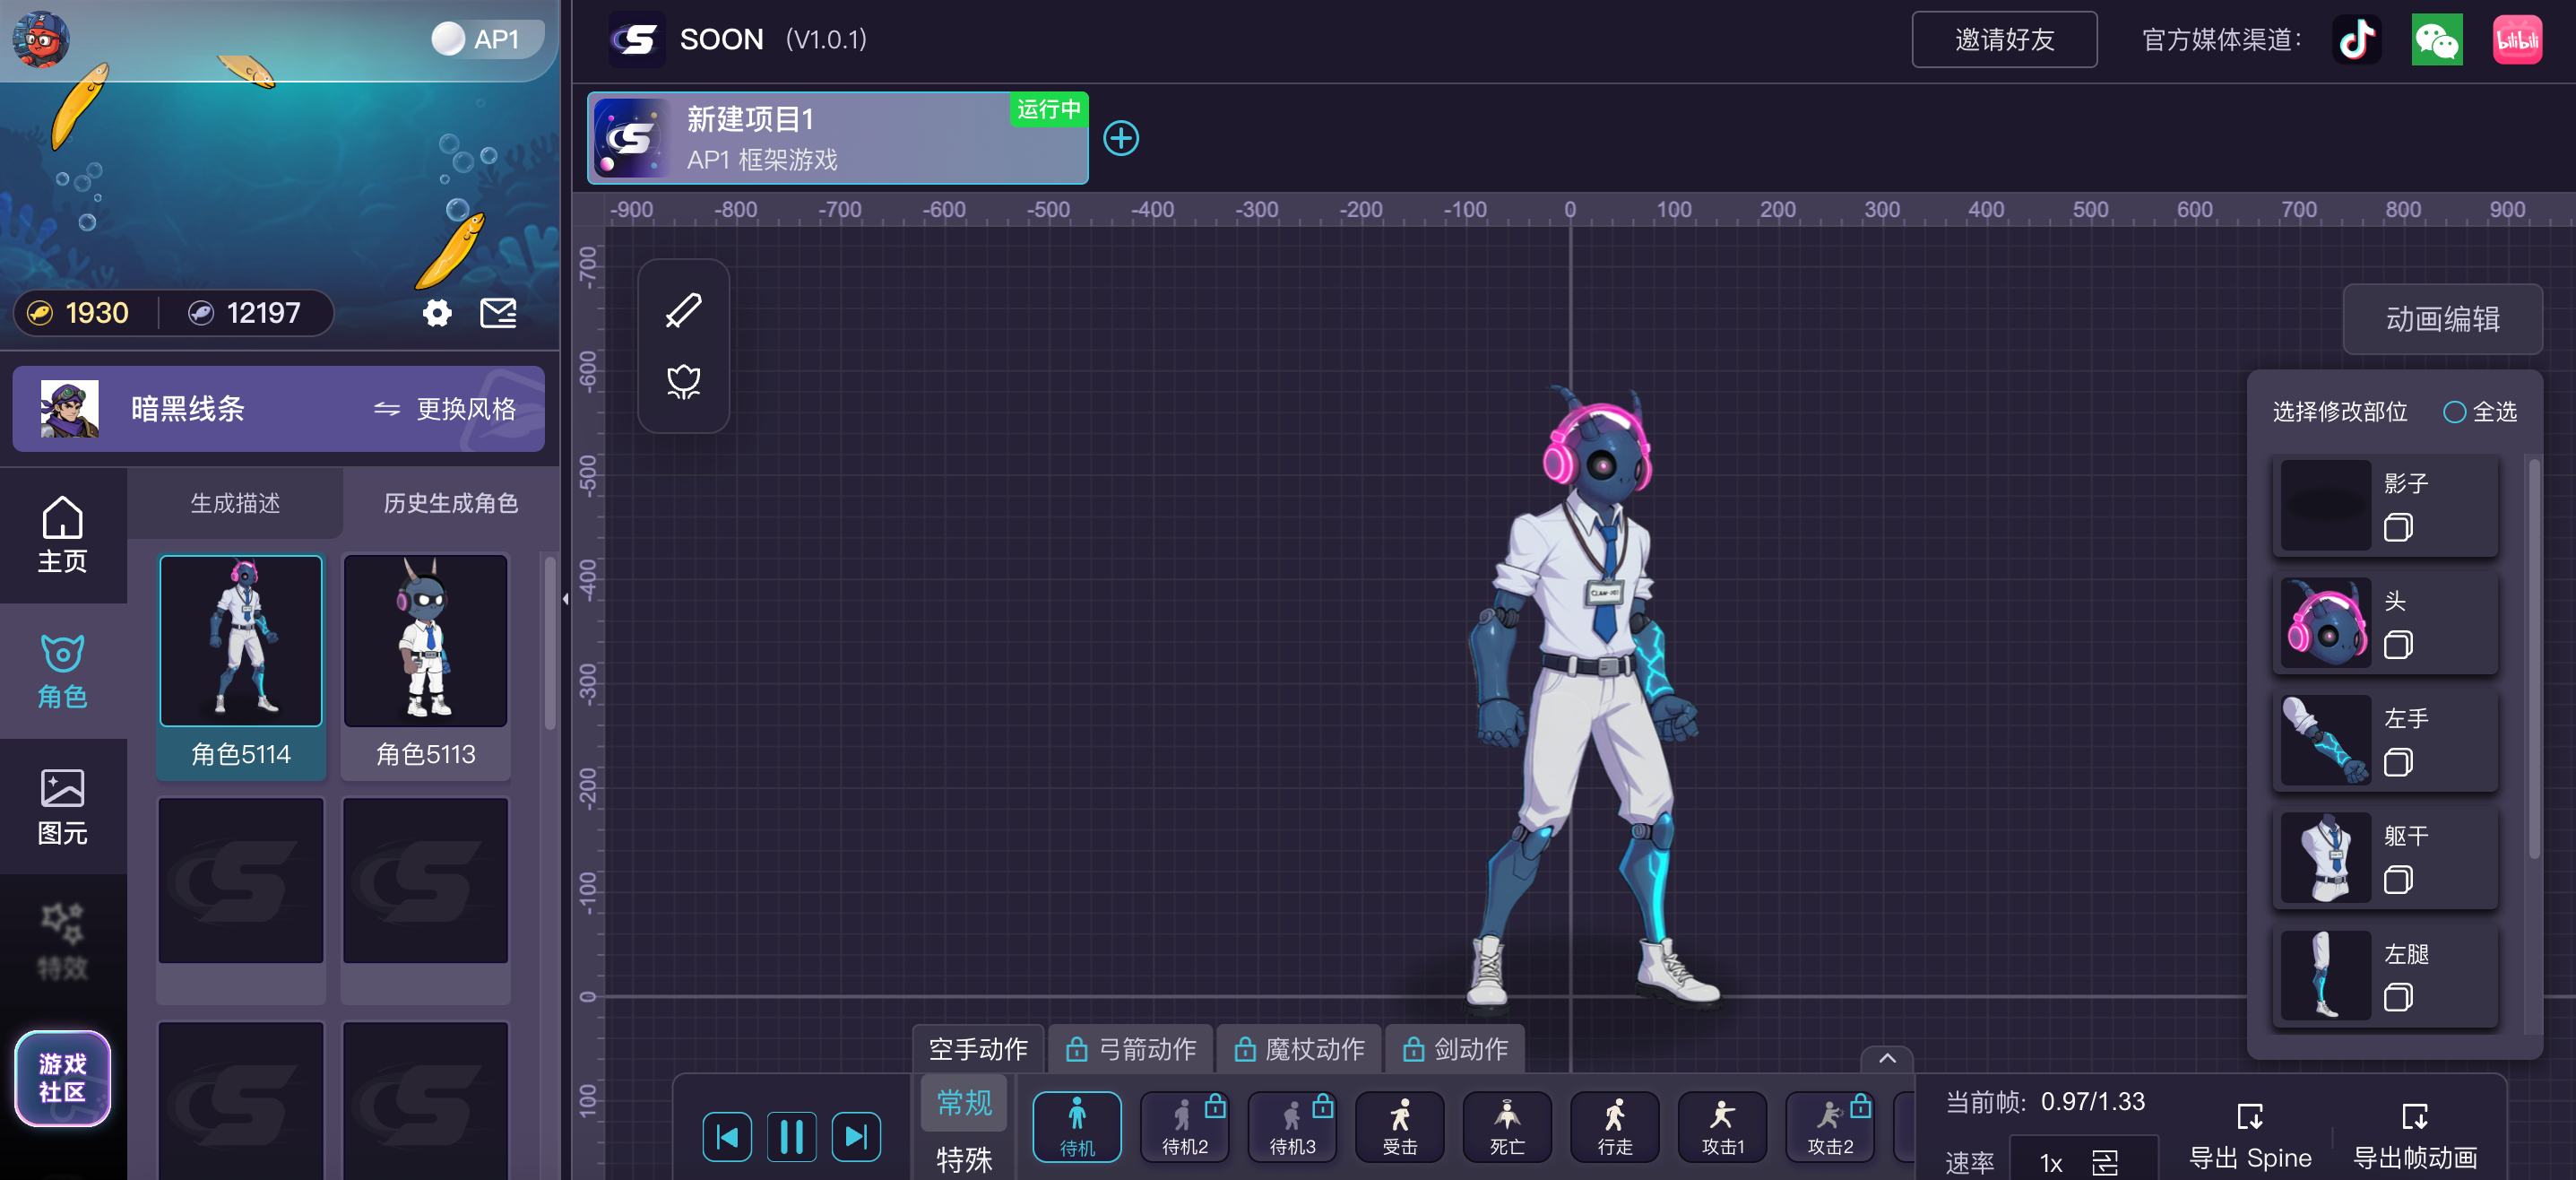Select character thumbnail 角色5113
This screenshot has width=2576, height=1180.
[425, 641]
